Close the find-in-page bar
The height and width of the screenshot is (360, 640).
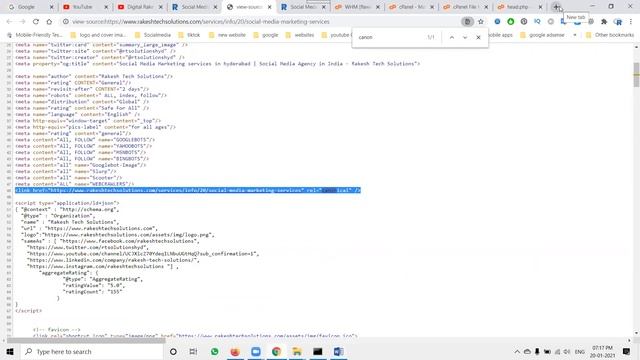click(478, 37)
